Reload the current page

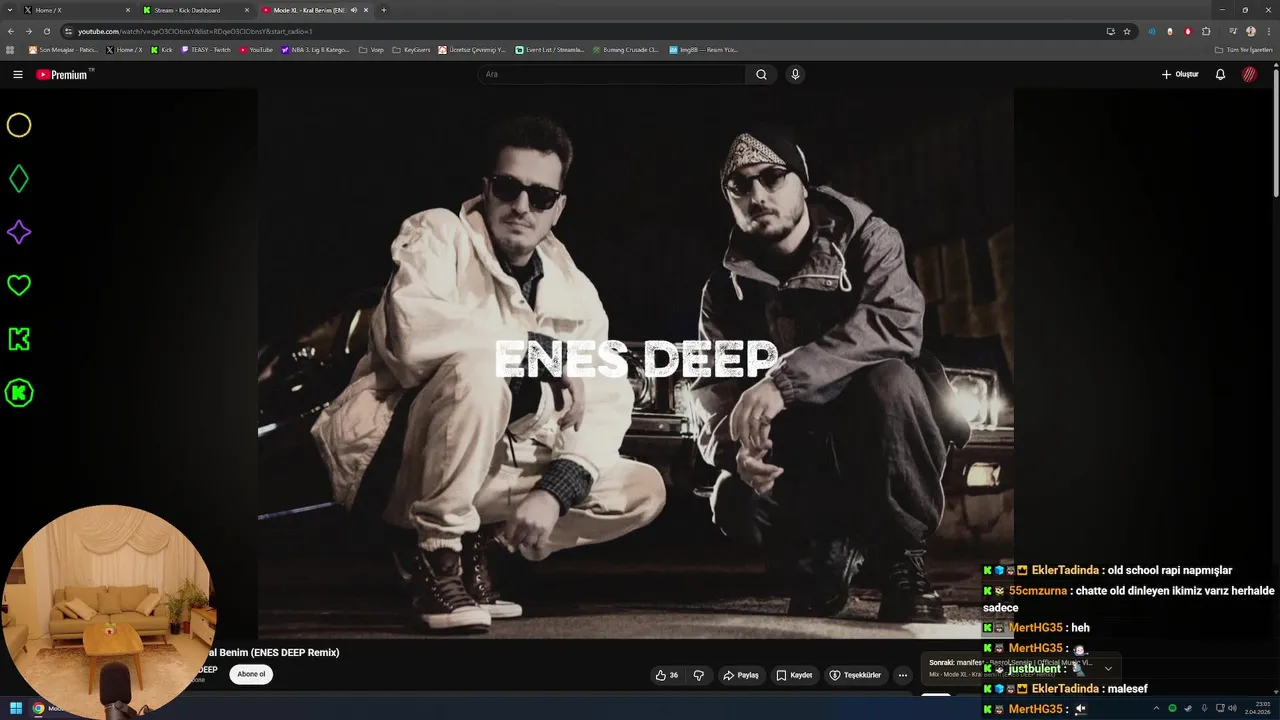(46, 31)
